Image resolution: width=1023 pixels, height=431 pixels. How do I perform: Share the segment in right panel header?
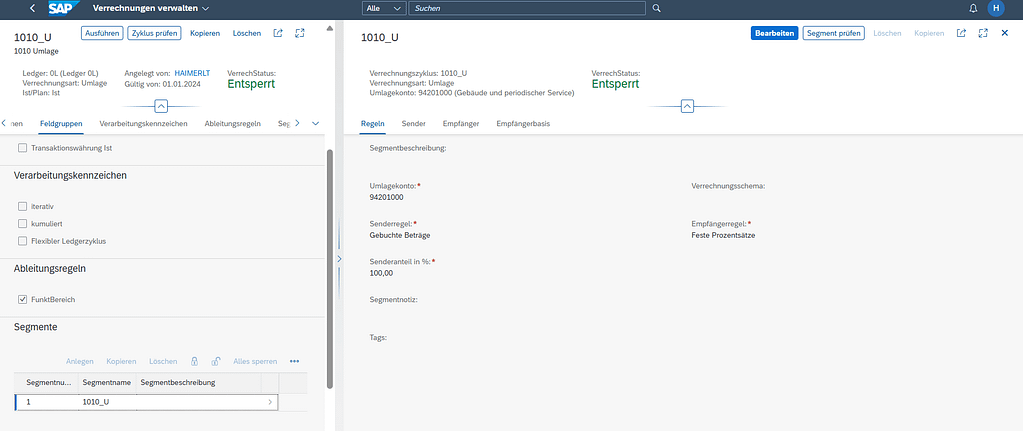(961, 33)
